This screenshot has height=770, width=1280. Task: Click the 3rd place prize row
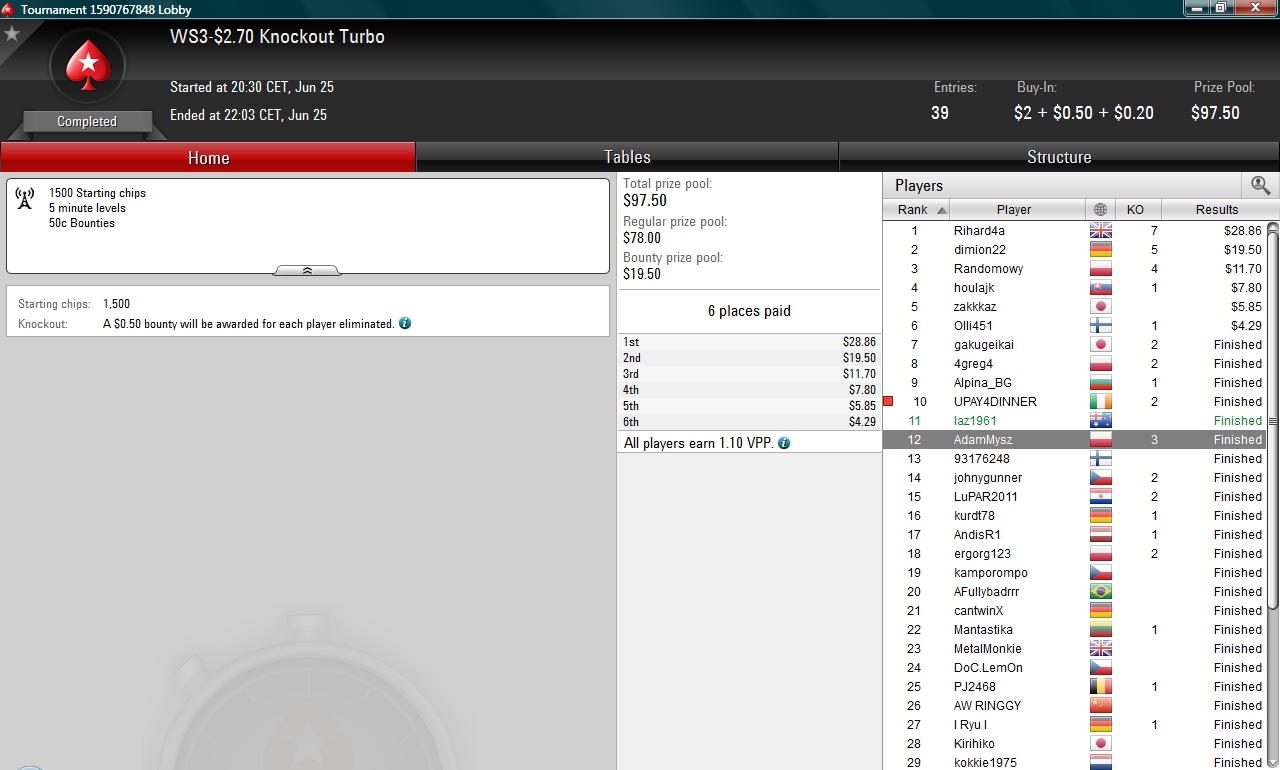(749, 374)
